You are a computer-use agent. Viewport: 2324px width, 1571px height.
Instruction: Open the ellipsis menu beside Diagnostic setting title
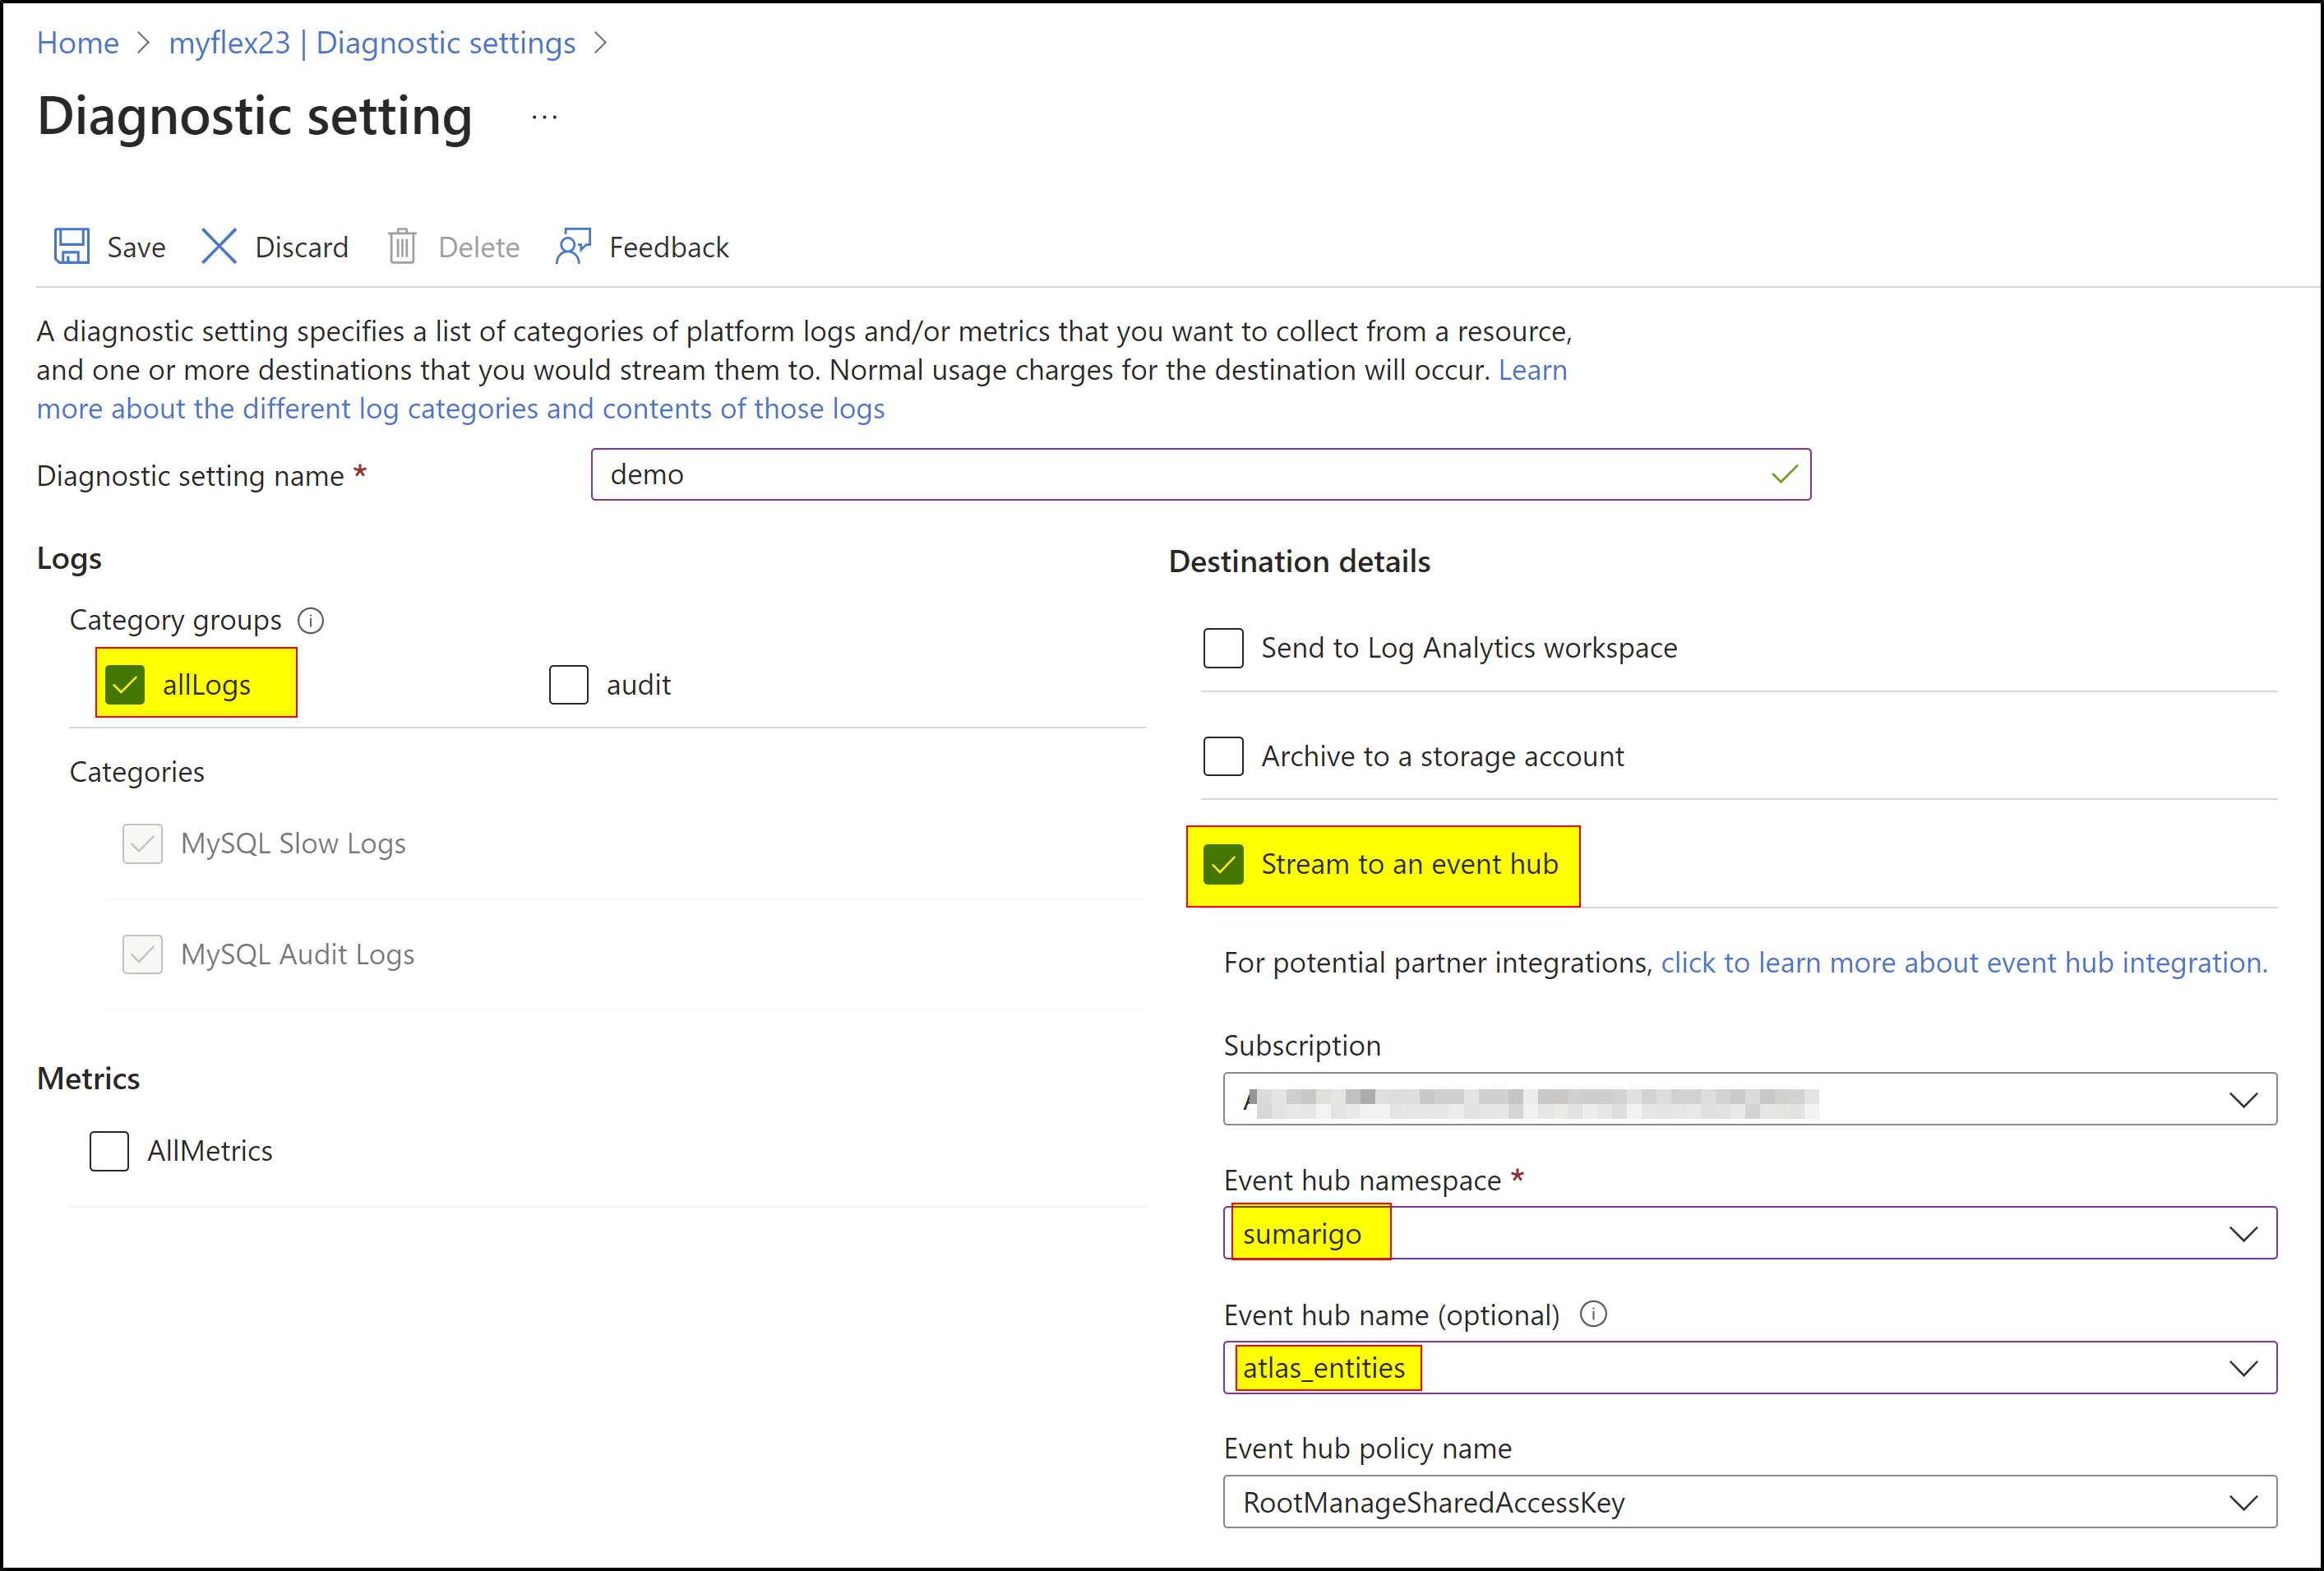[x=544, y=116]
